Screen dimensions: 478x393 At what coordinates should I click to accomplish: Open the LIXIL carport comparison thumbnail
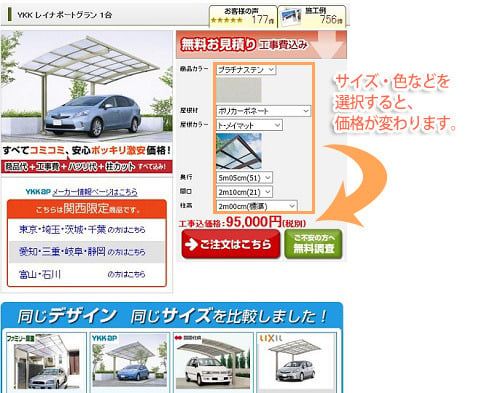coord(296,362)
